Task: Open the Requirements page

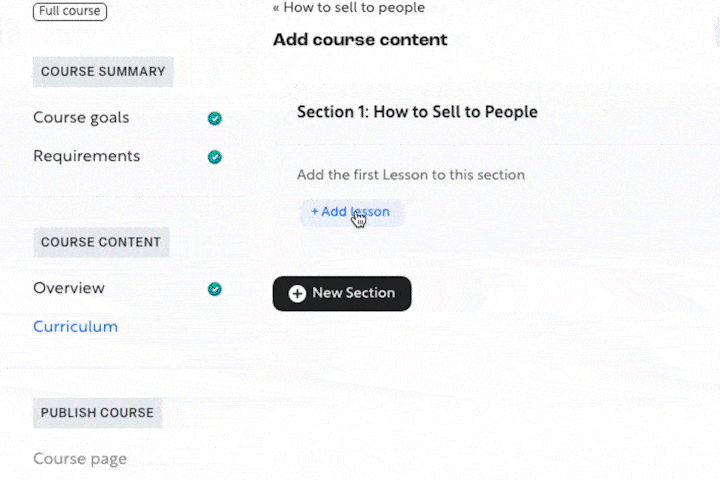Action: tap(86, 157)
